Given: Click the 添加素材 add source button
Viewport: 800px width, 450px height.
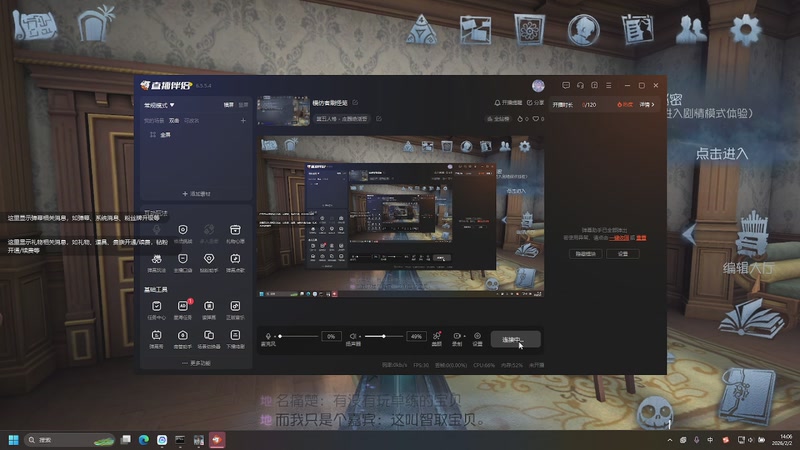Looking at the screenshot, I should click(x=196, y=194).
